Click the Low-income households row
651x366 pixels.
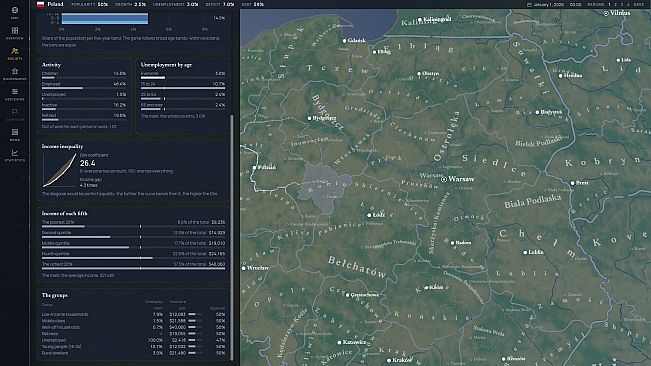pos(133,315)
